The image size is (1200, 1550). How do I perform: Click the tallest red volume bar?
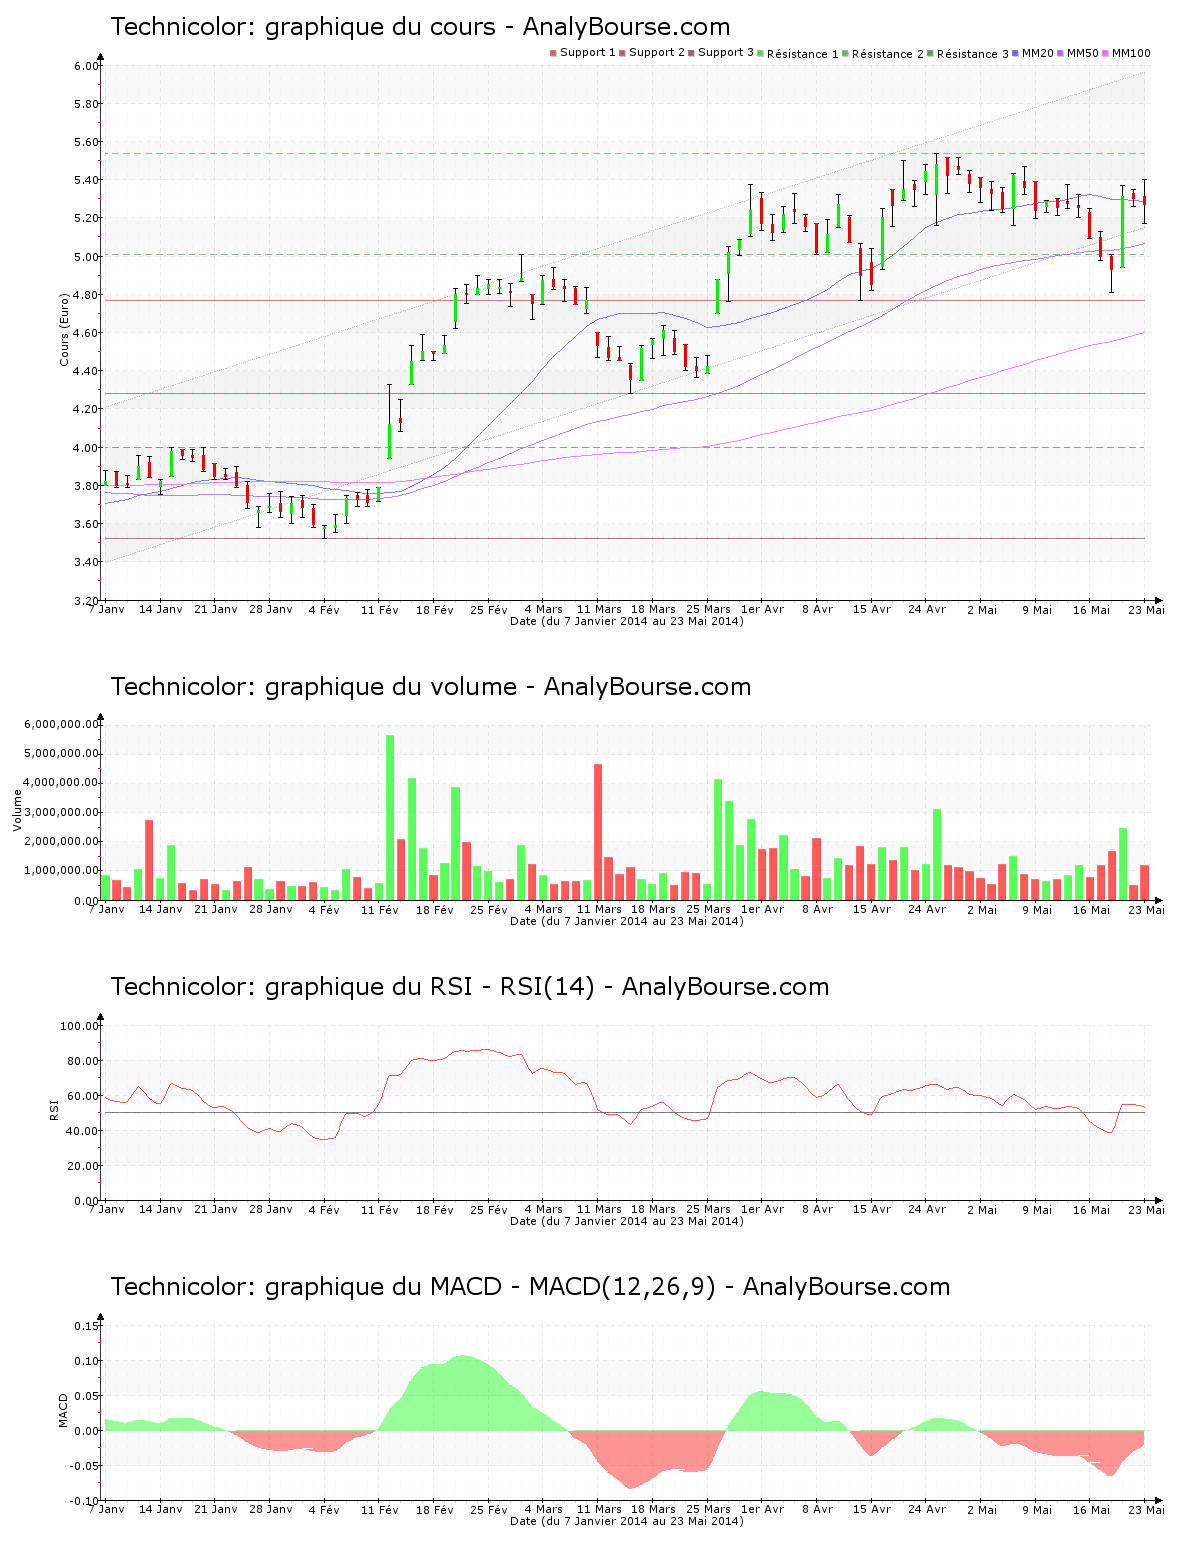pos(598,832)
